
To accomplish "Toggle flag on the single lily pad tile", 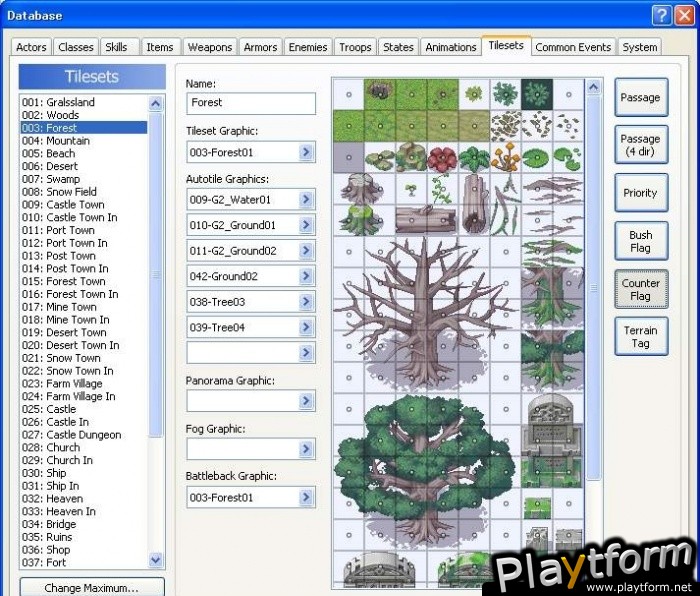I will [x=537, y=158].
